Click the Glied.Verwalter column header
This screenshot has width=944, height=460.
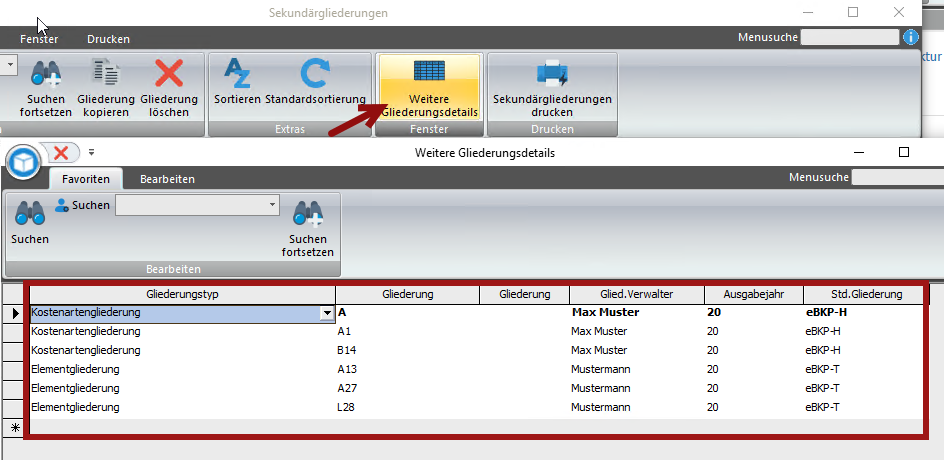(636, 294)
